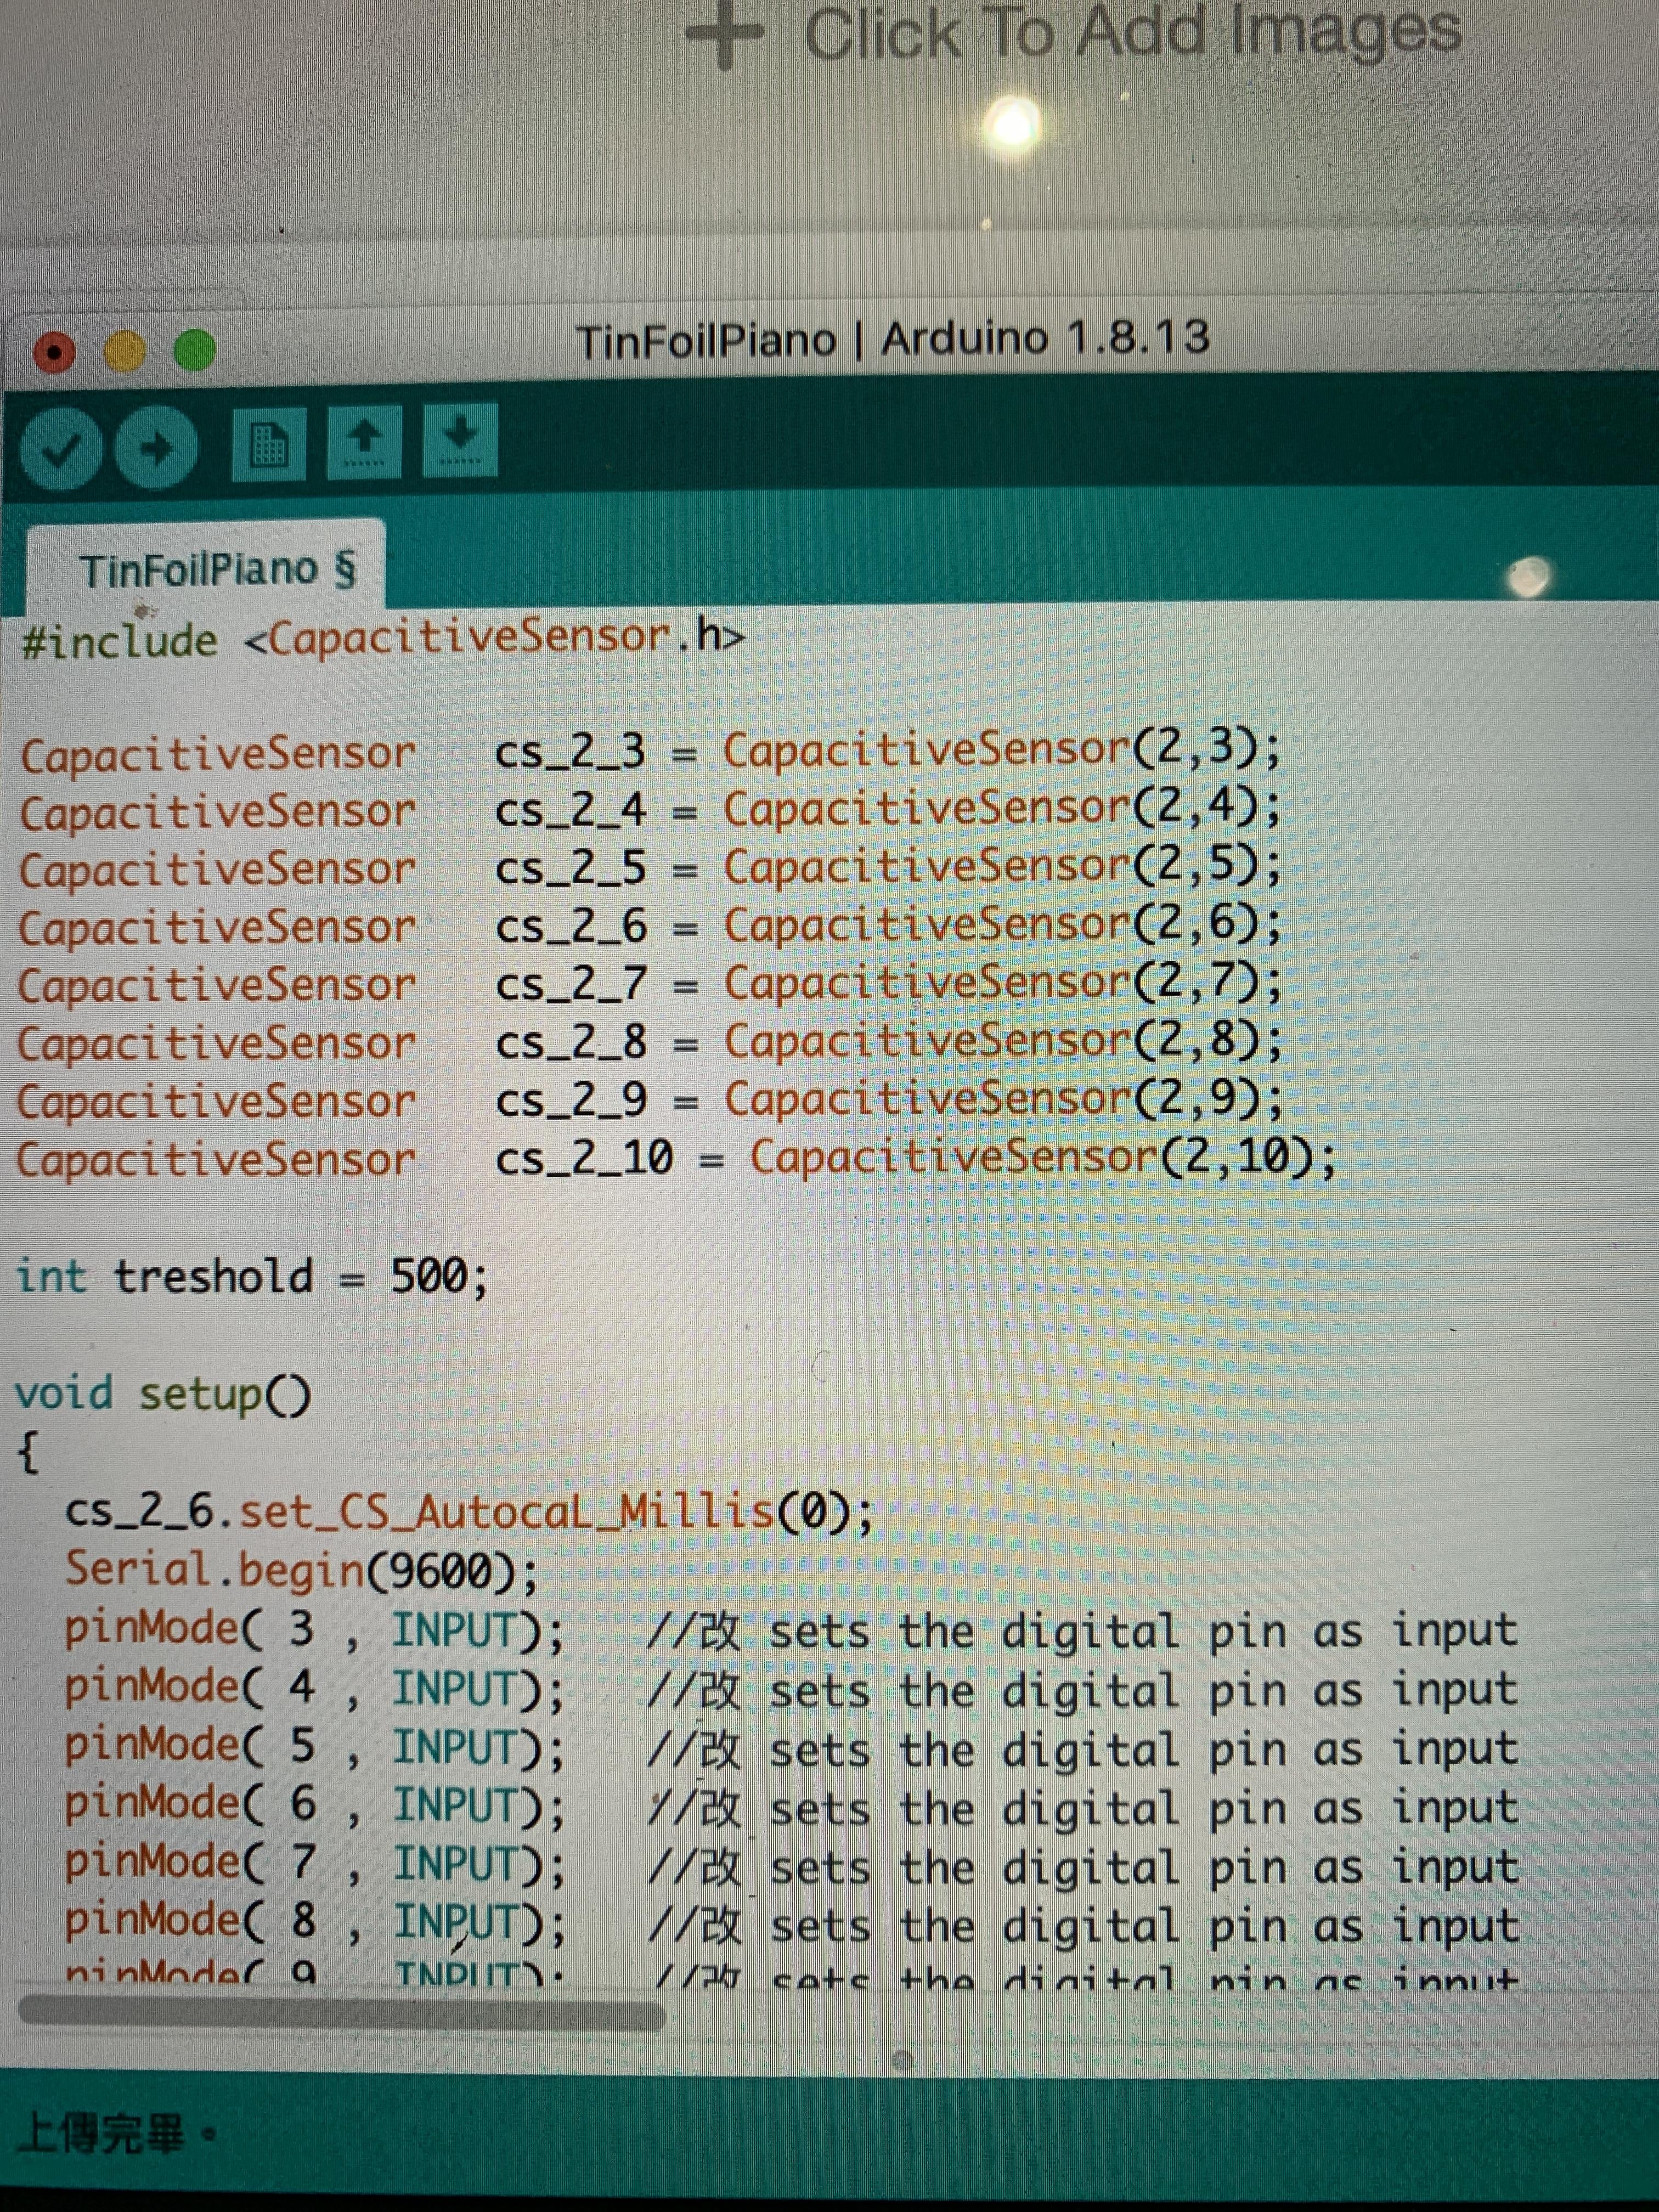Place cursor on void setup() line
The height and width of the screenshot is (2212, 1659).
[162, 1394]
